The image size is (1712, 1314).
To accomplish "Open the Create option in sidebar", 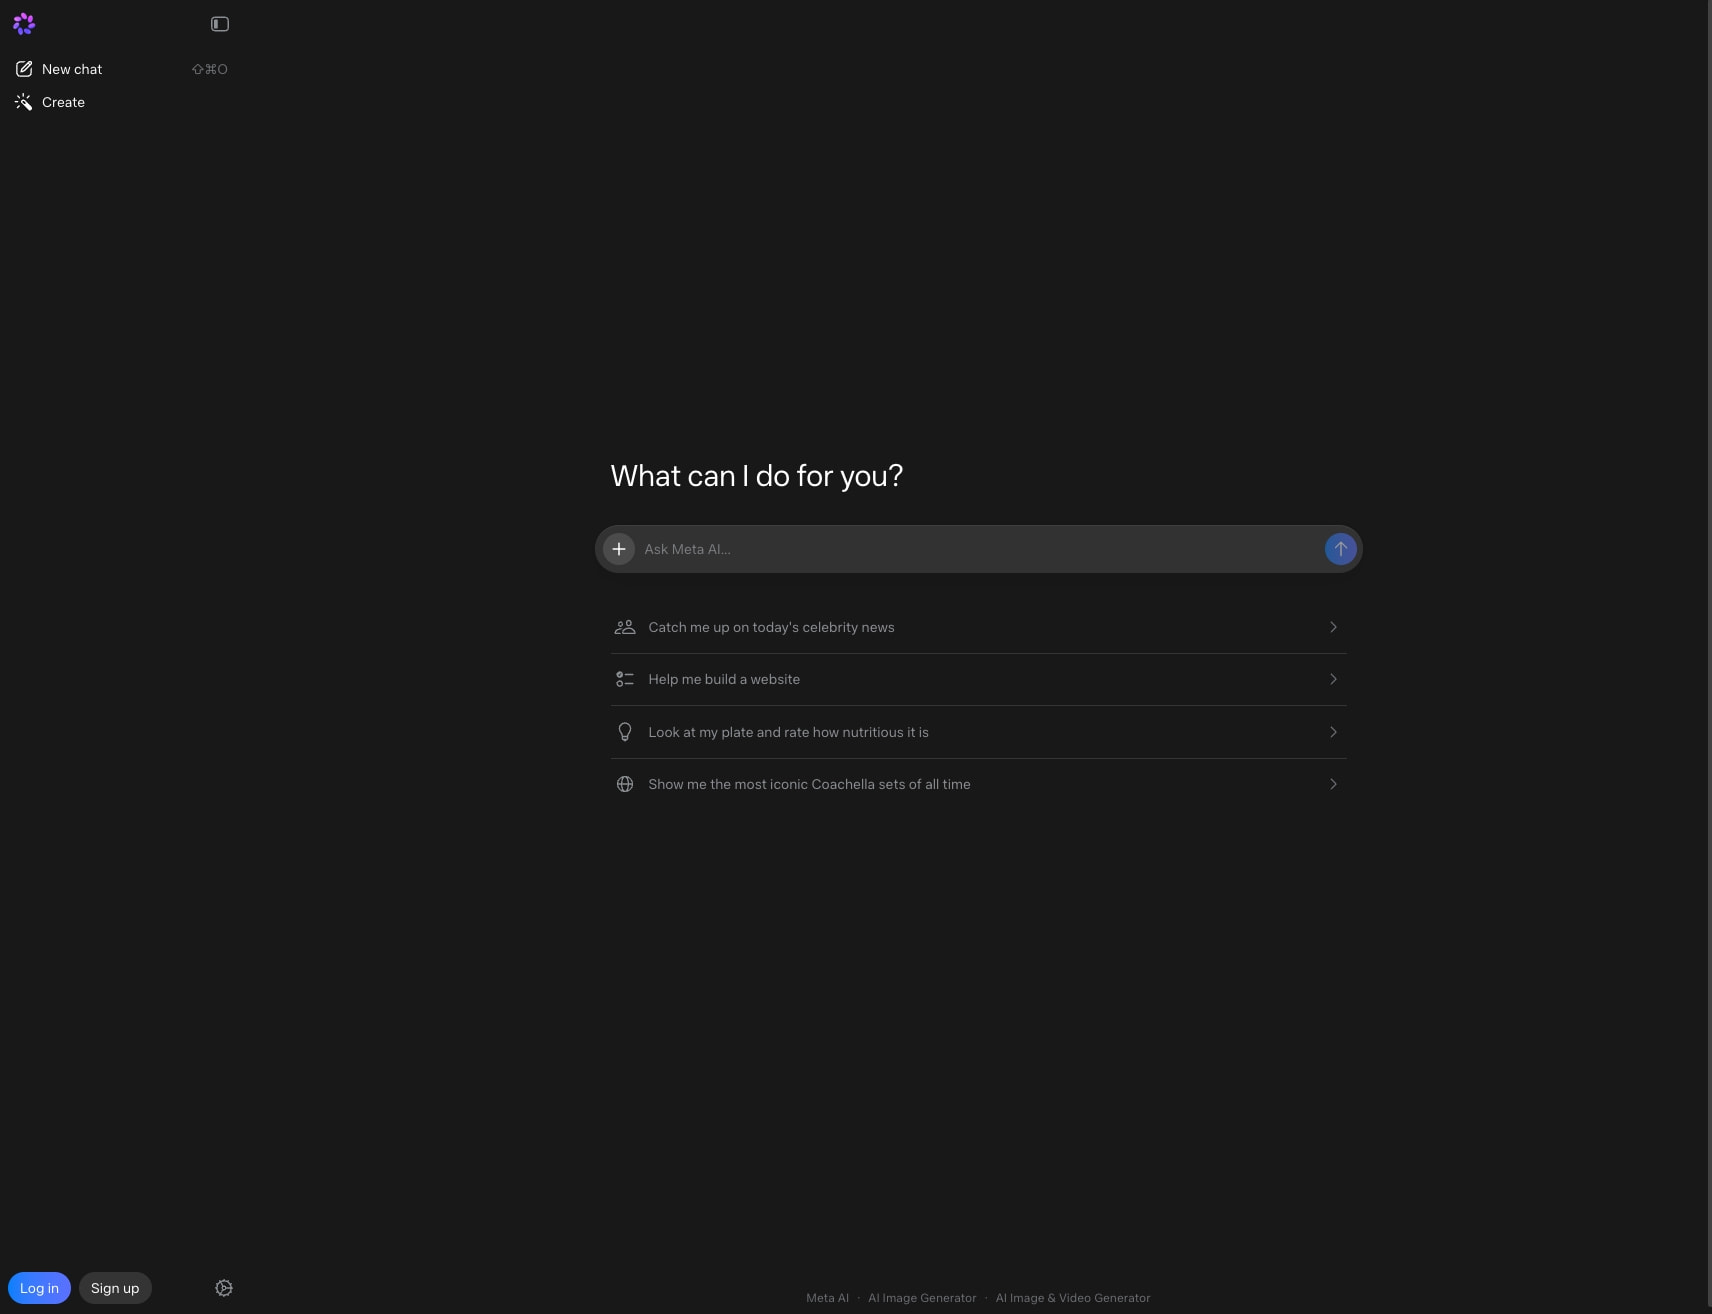I will click(x=120, y=102).
